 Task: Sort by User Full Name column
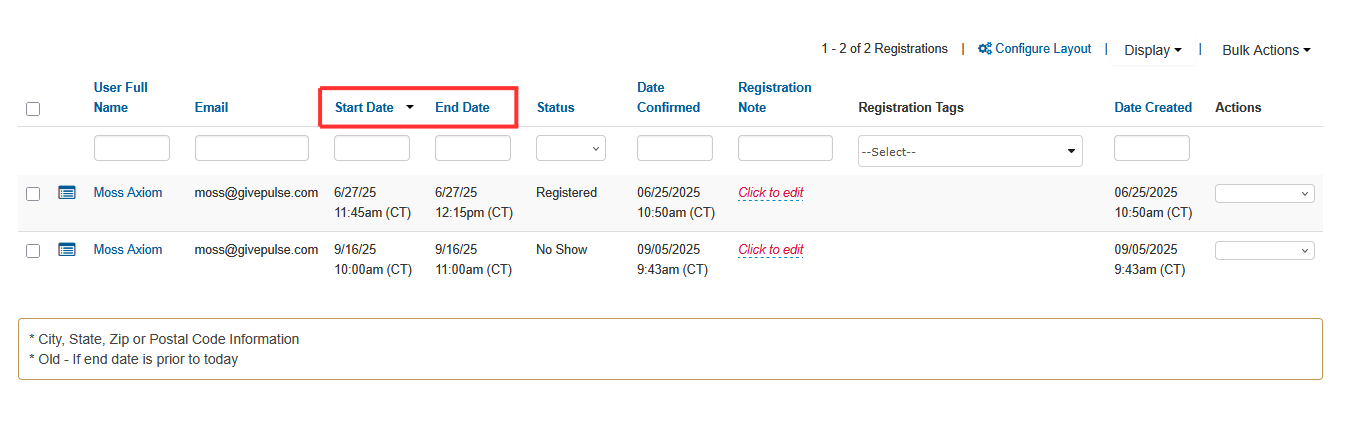tap(121, 97)
